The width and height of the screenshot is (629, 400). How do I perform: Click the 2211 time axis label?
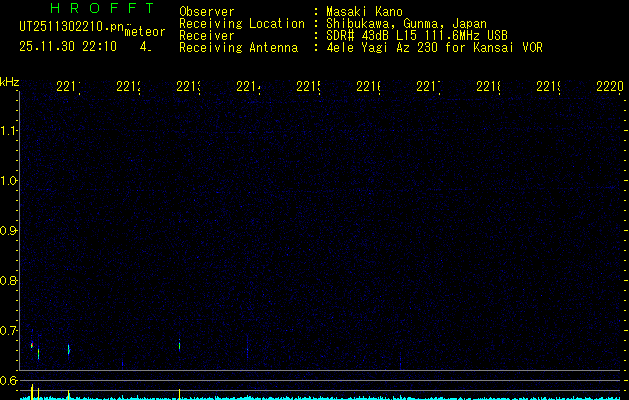point(69,86)
